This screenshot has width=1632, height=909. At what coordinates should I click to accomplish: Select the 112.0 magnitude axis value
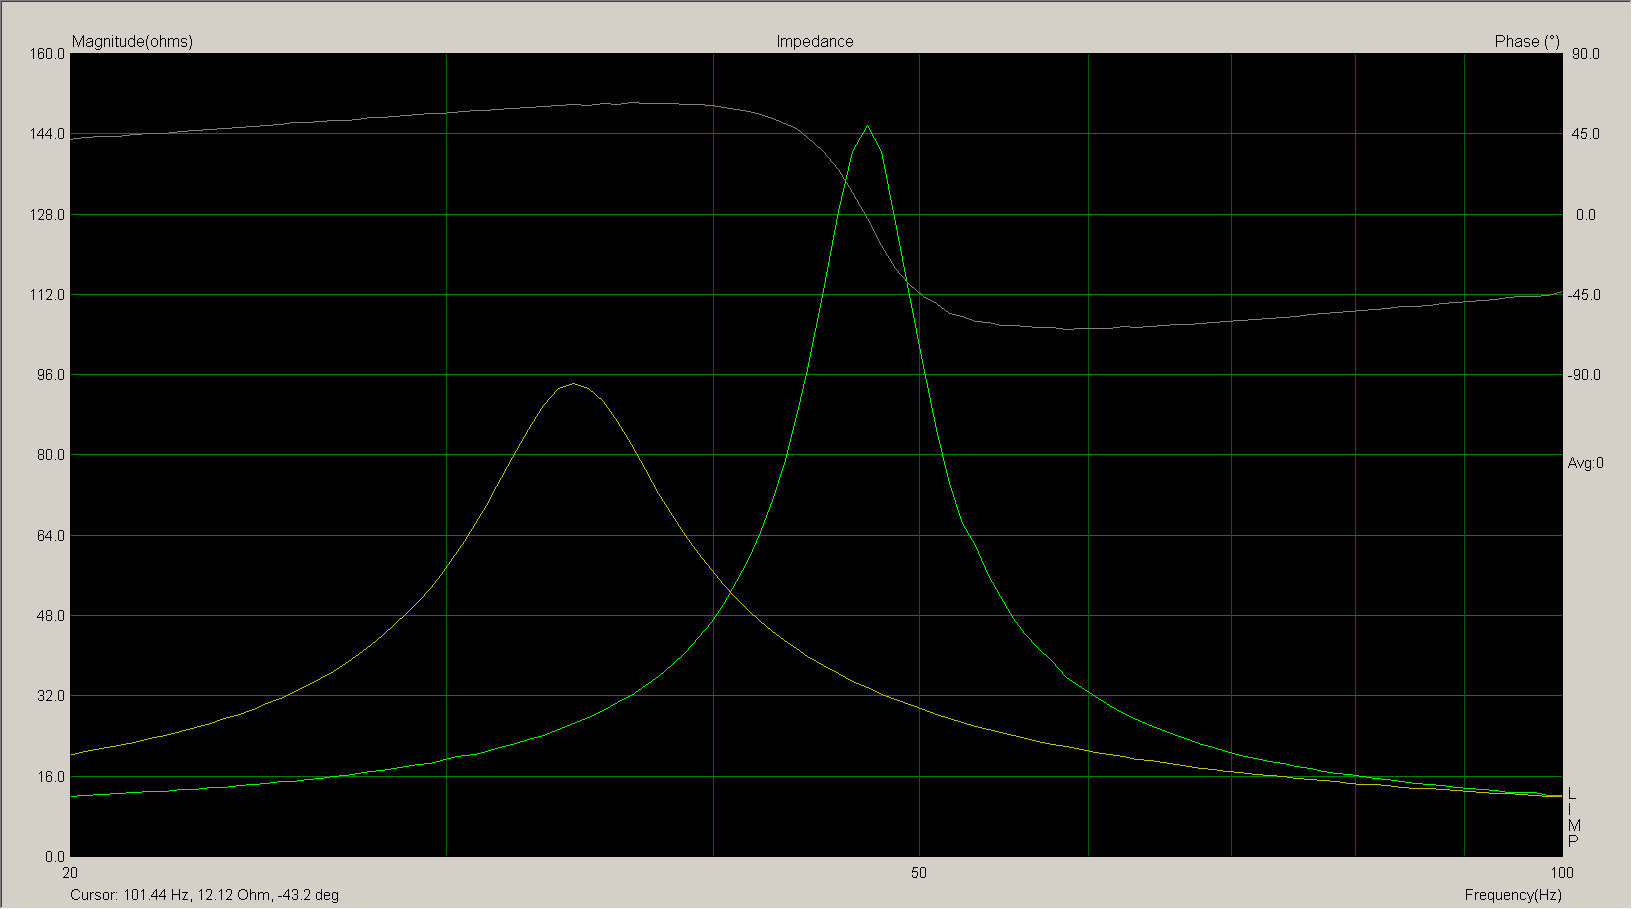(48, 295)
